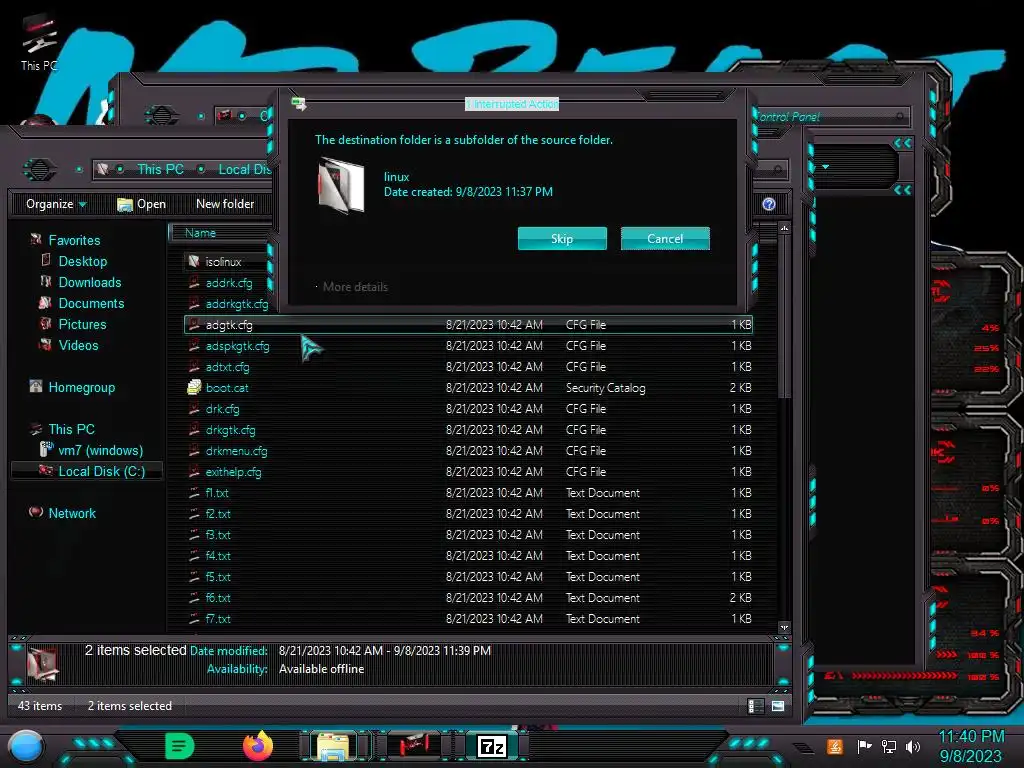Open the Organize dropdown menu
The image size is (1024, 768).
[x=56, y=204]
